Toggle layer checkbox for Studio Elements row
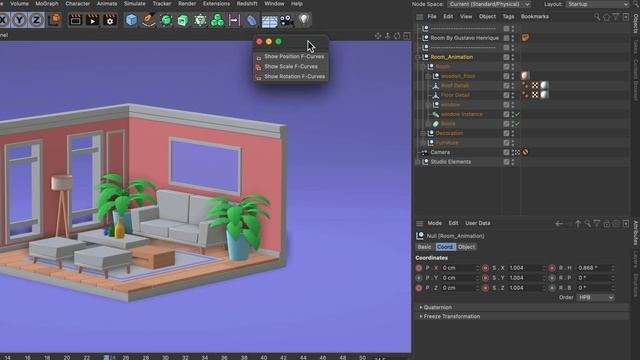Screen dimensions: 640x360 pos(506,162)
